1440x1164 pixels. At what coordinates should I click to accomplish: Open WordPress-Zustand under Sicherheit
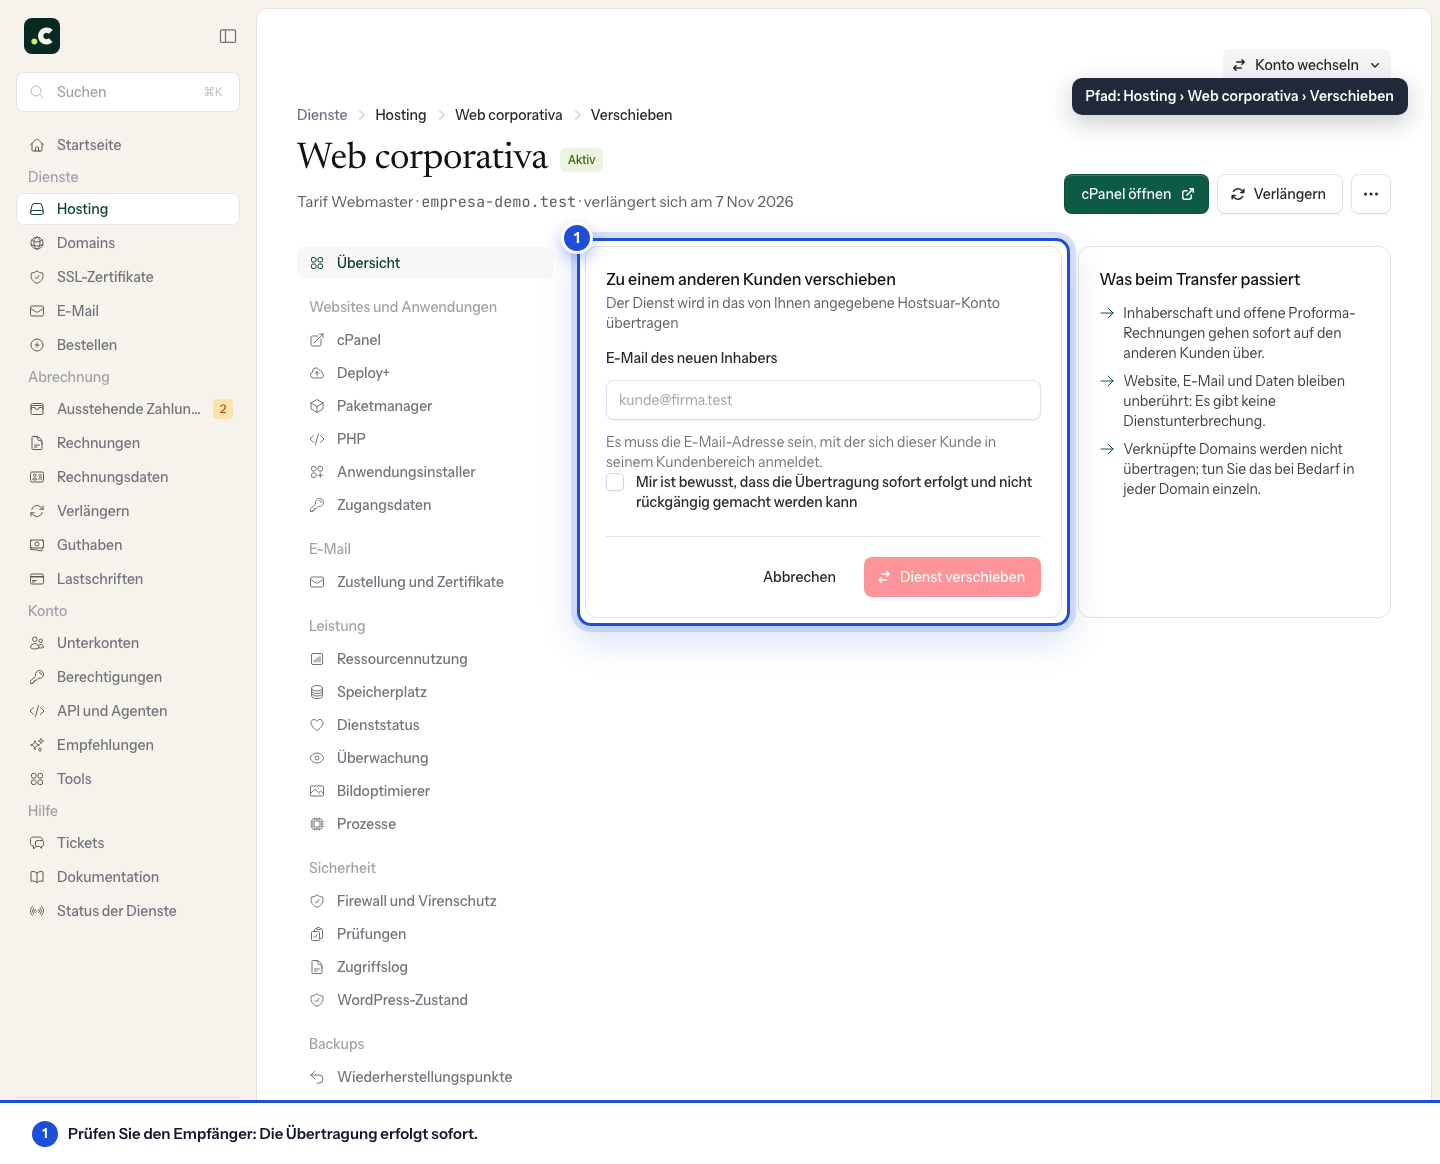tap(425, 1000)
